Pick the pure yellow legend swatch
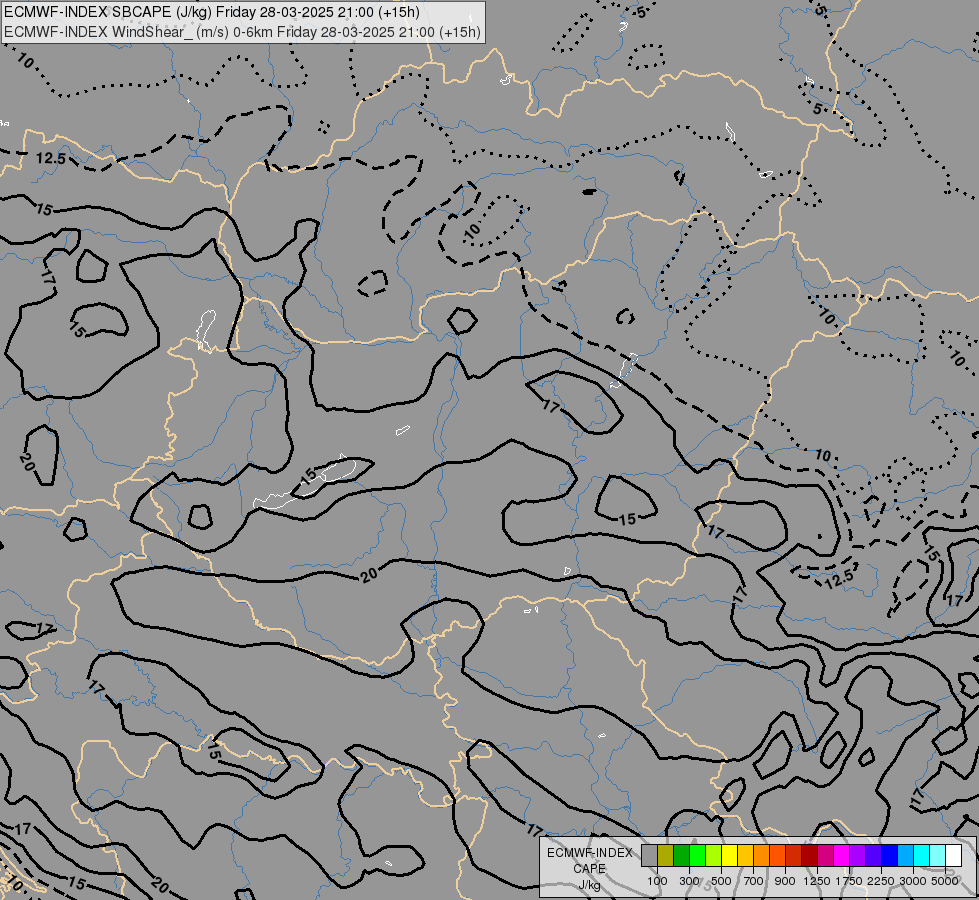 click(730, 856)
